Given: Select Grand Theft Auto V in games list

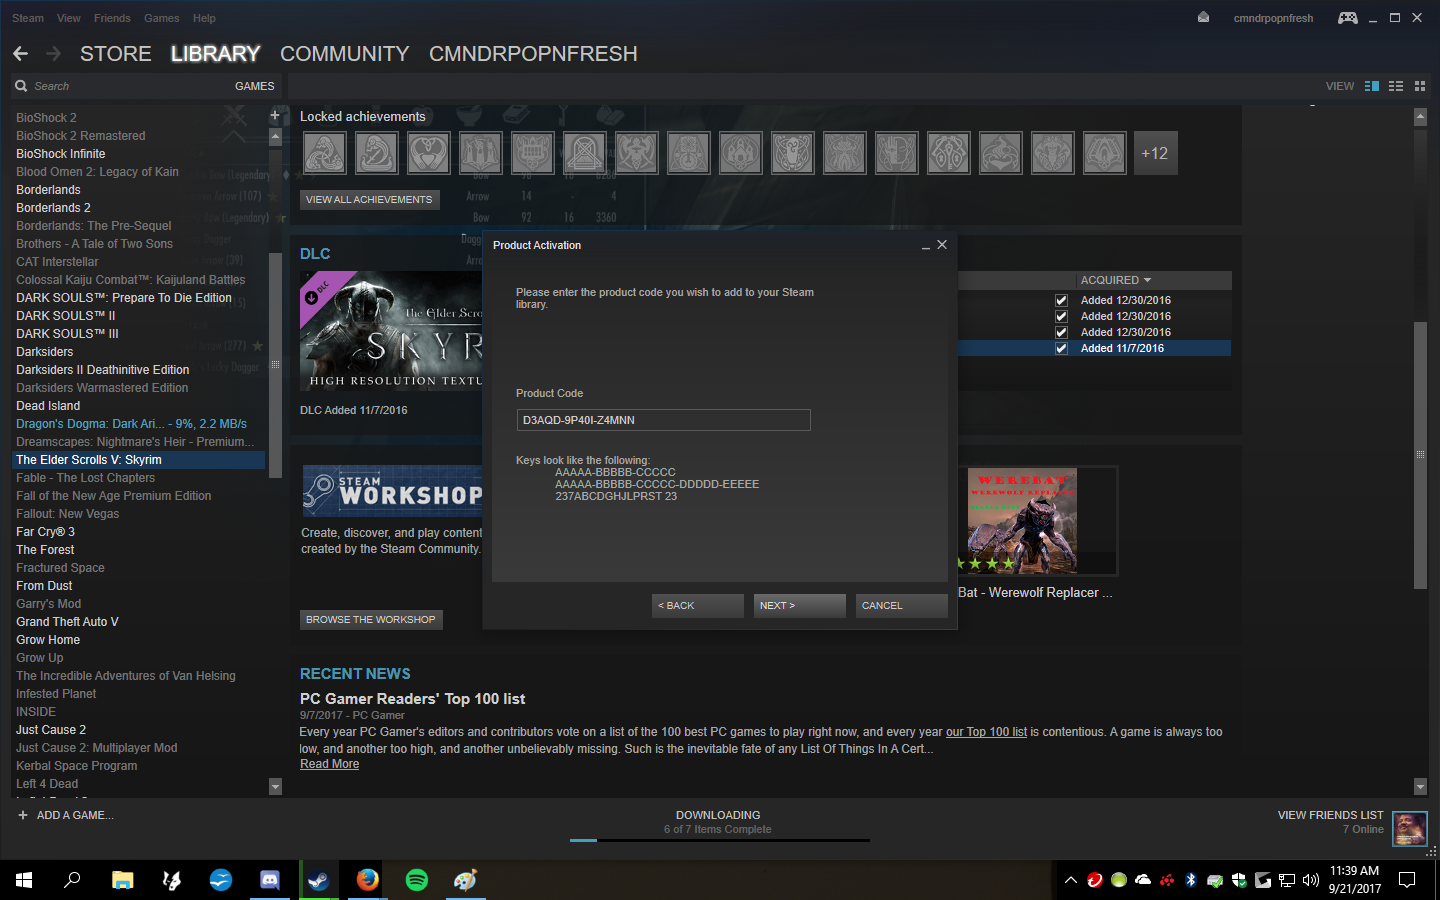Looking at the screenshot, I should (67, 622).
